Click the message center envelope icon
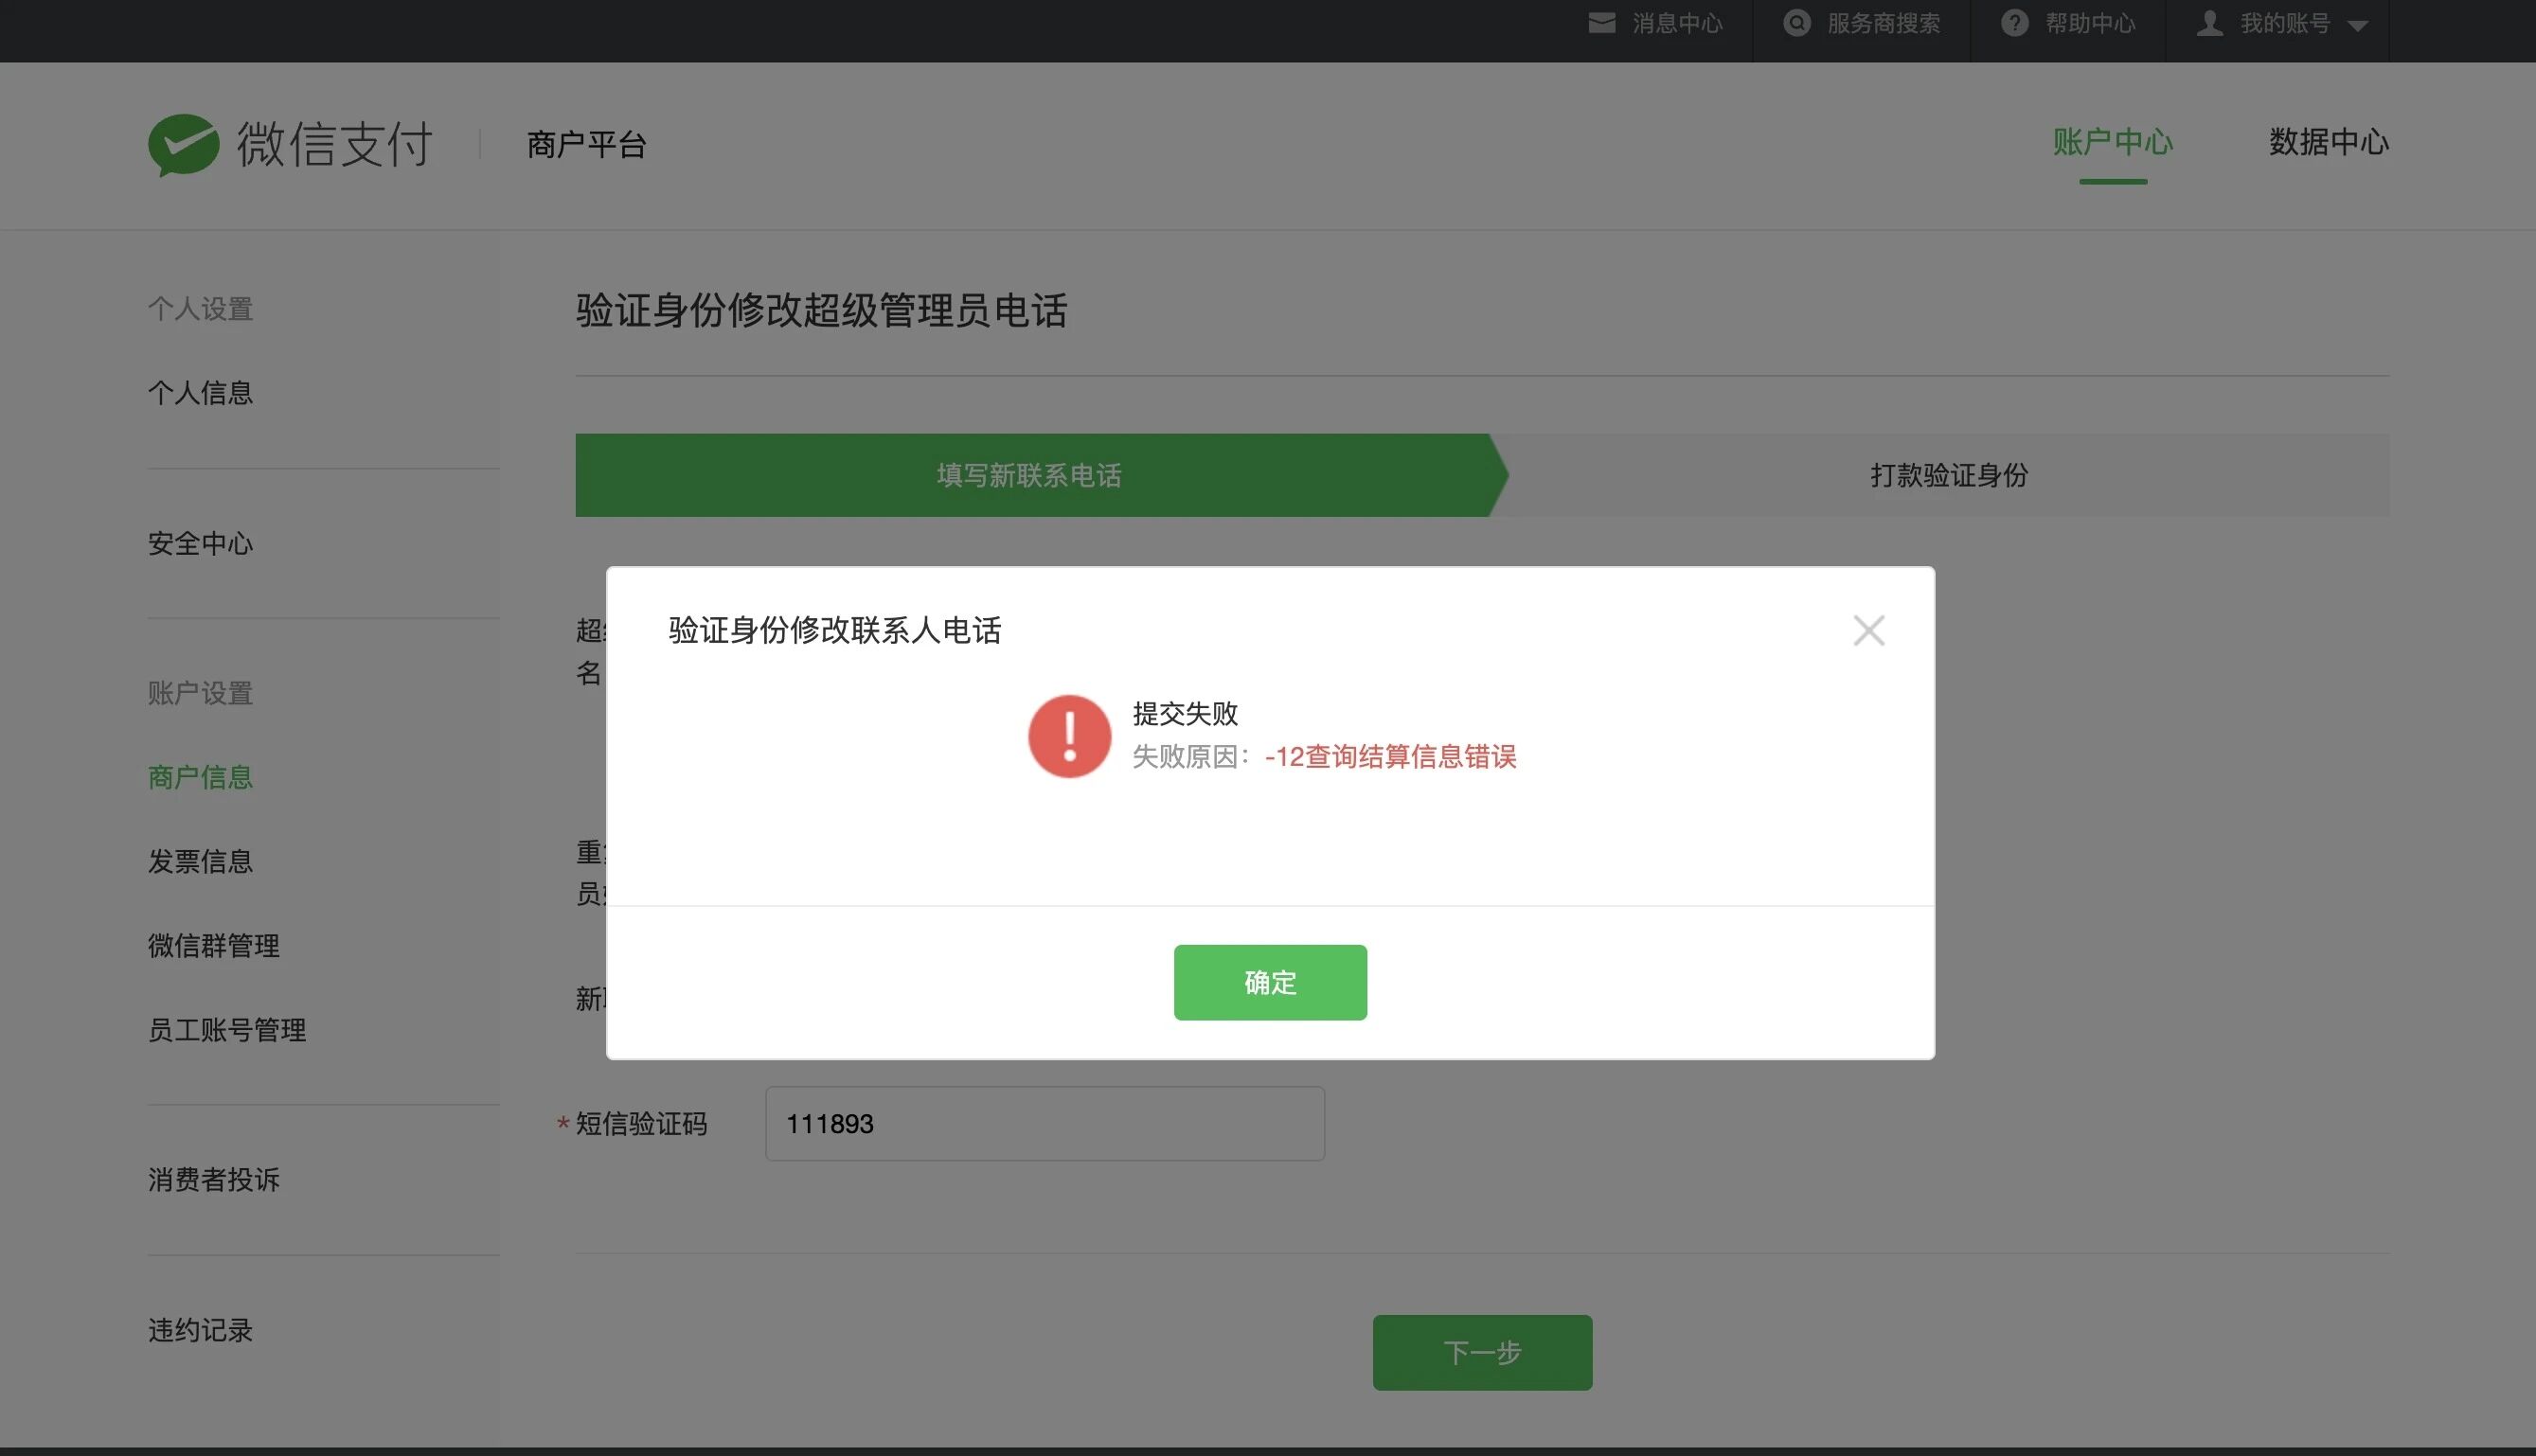 point(1601,23)
